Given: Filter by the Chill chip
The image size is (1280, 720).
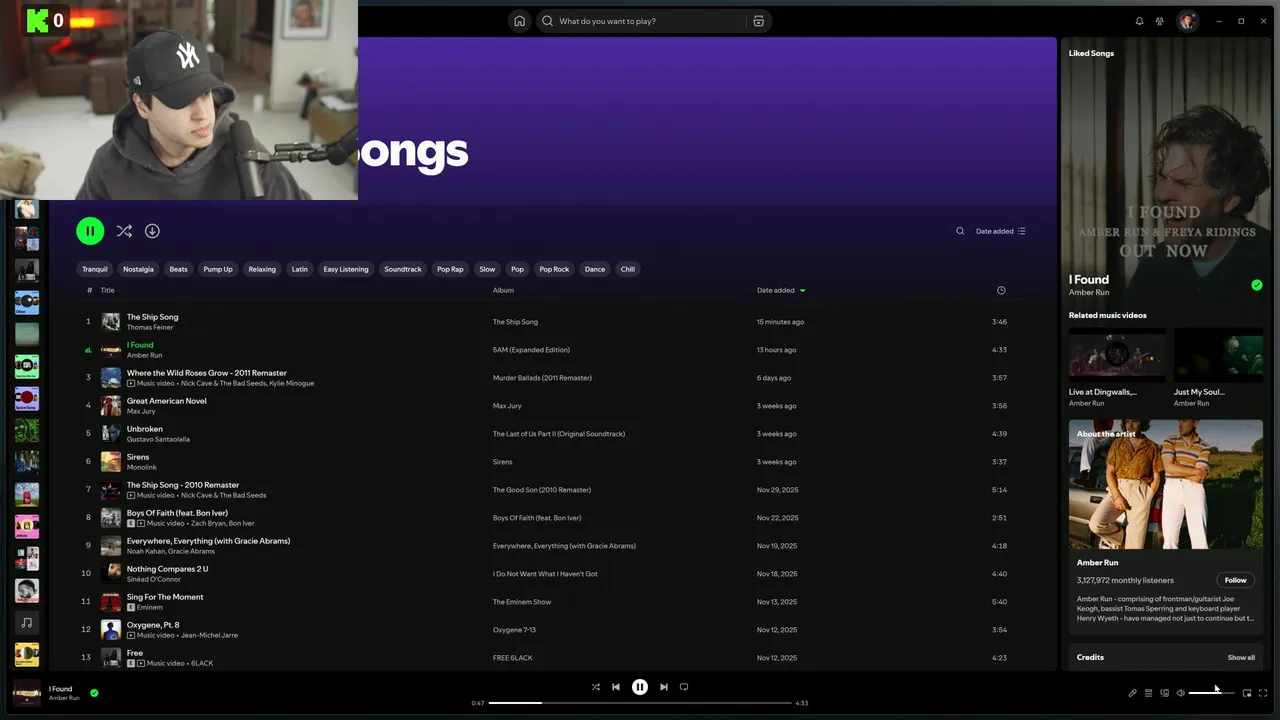Looking at the screenshot, I should (x=628, y=269).
